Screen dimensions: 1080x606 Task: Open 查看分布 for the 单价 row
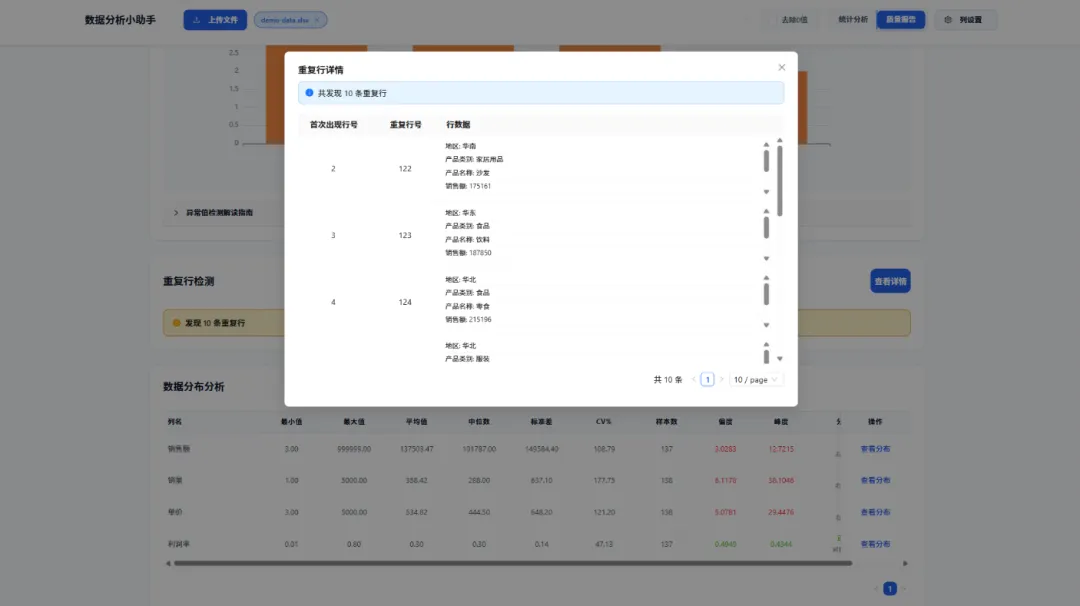click(875, 512)
